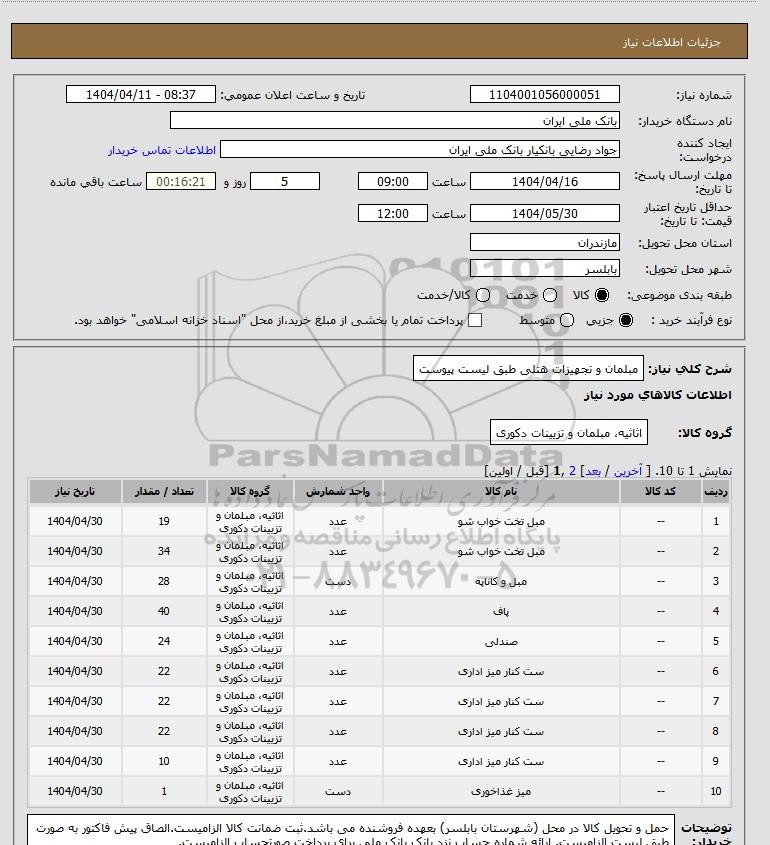Viewport: 770px width, 845px height.
Task: Click the کد کالا column header
Action: coord(661,491)
